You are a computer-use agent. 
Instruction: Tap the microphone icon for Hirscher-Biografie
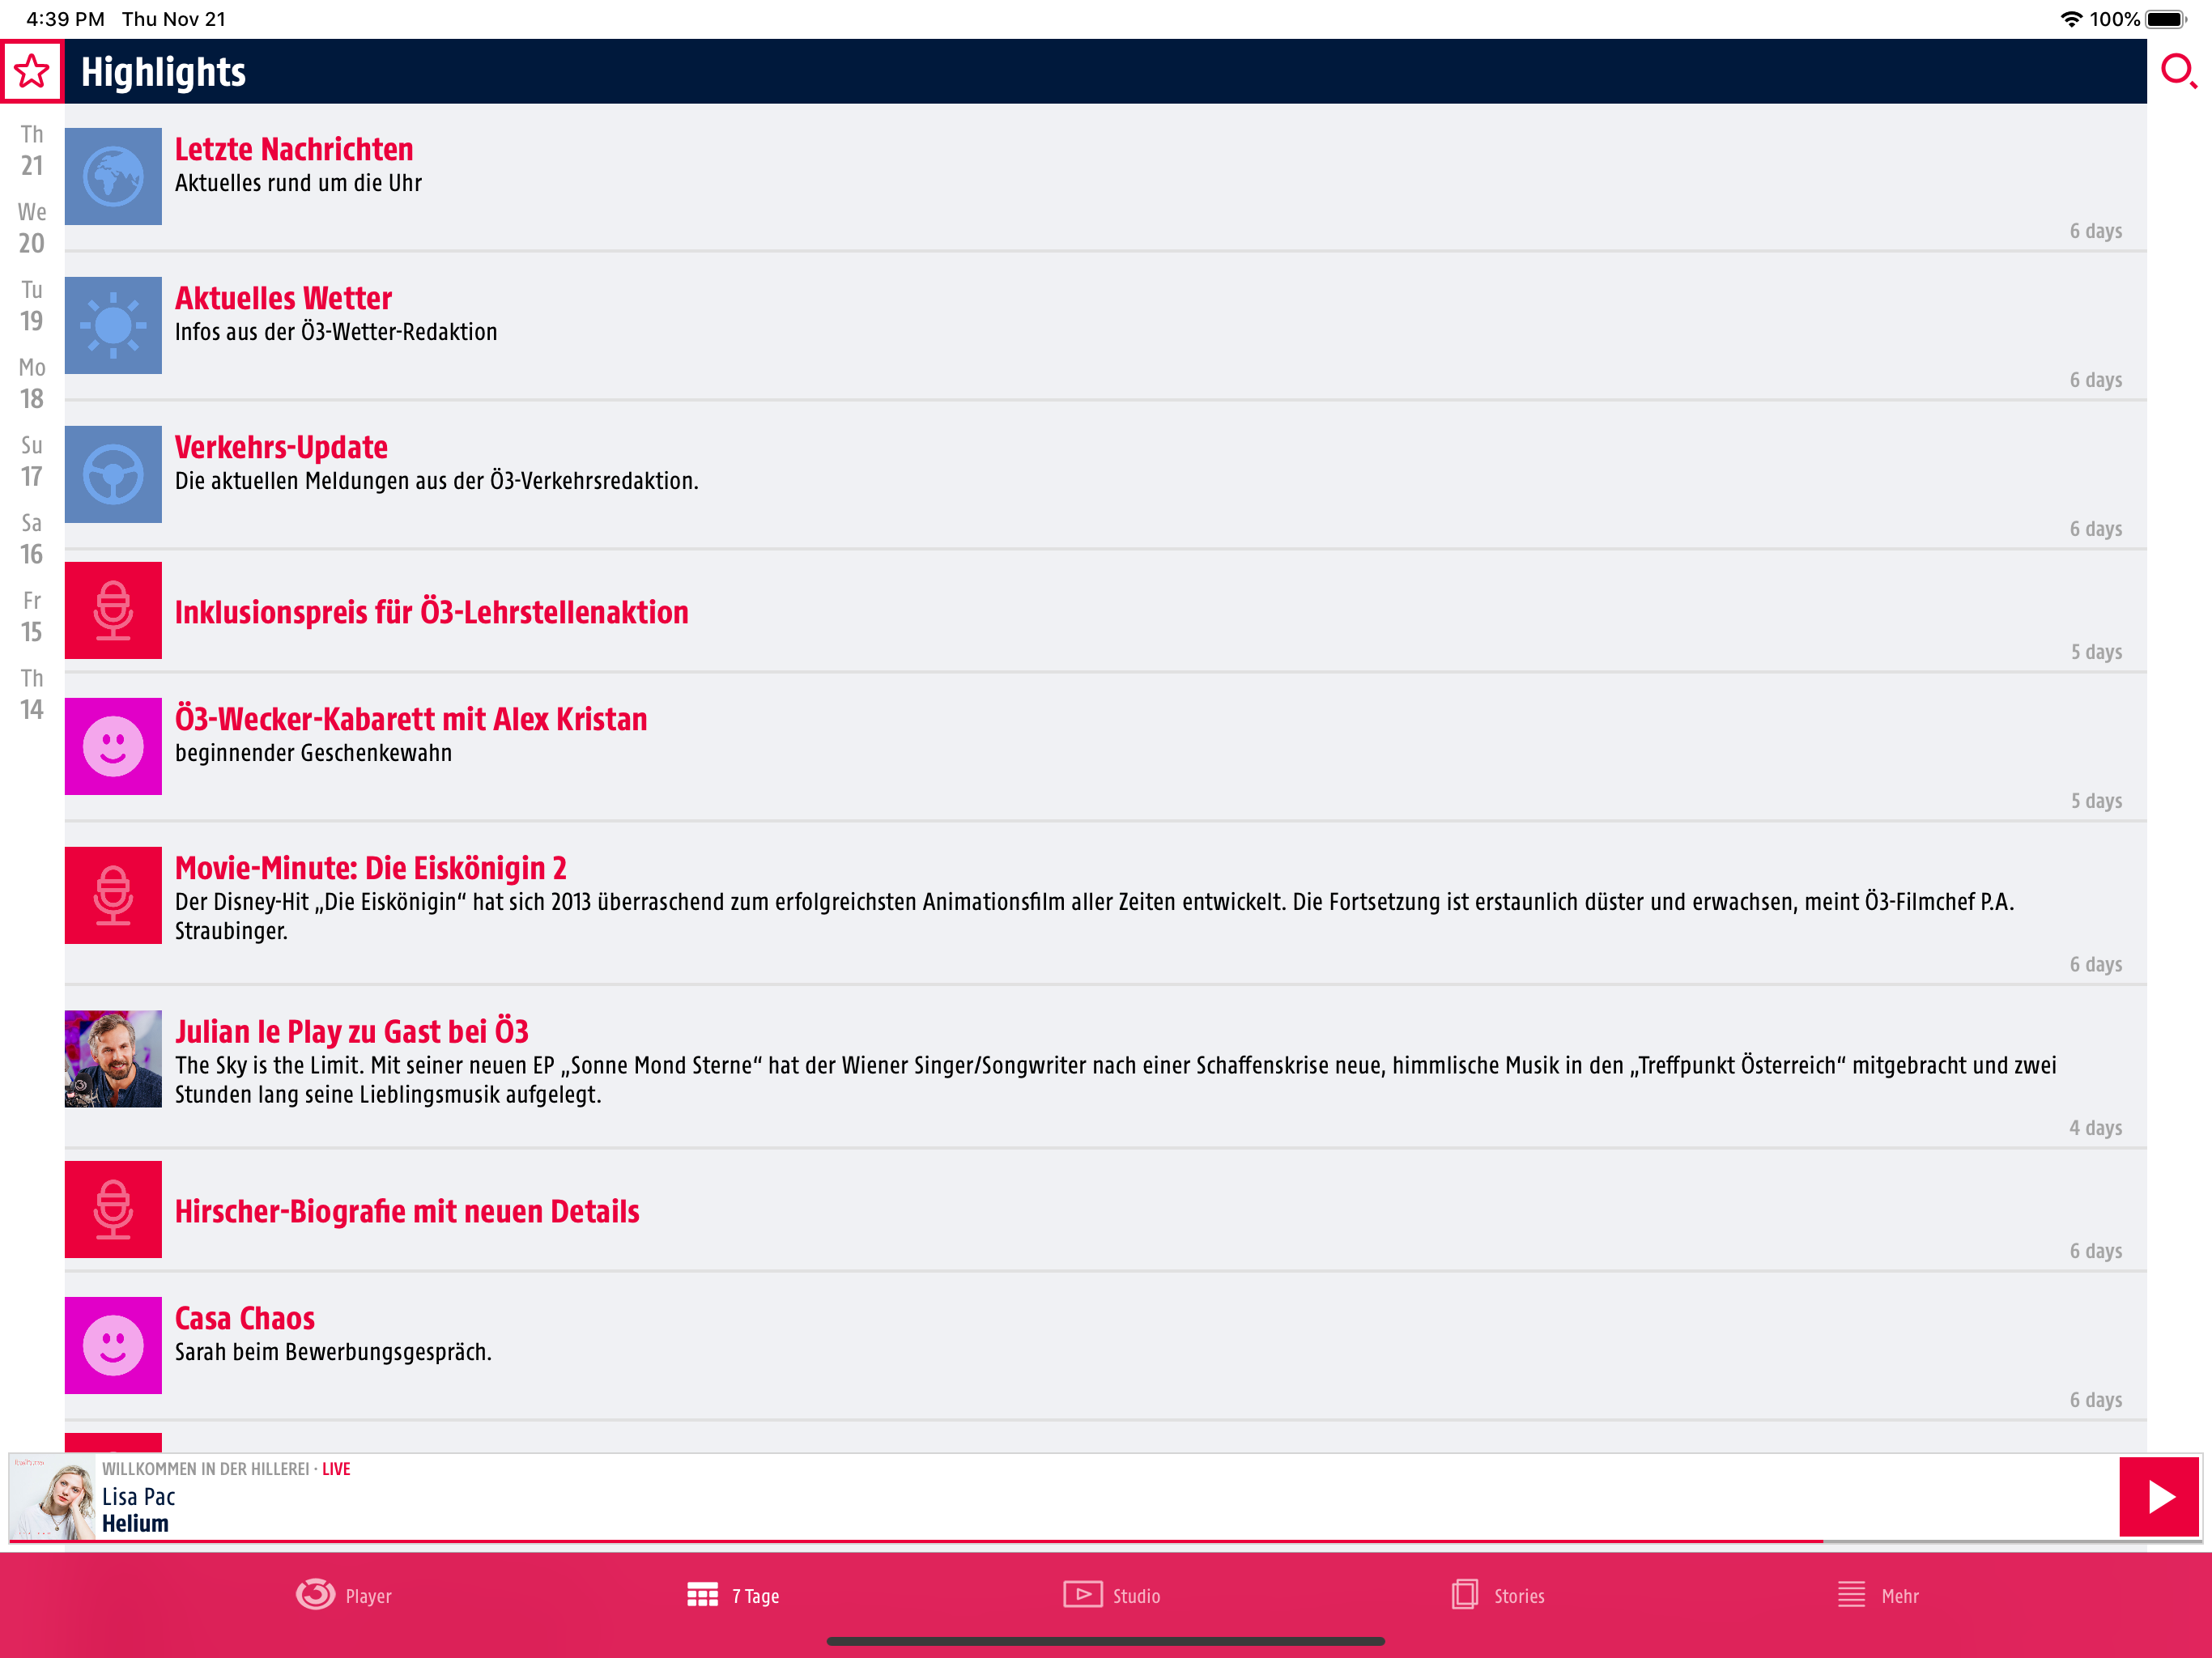(113, 1209)
